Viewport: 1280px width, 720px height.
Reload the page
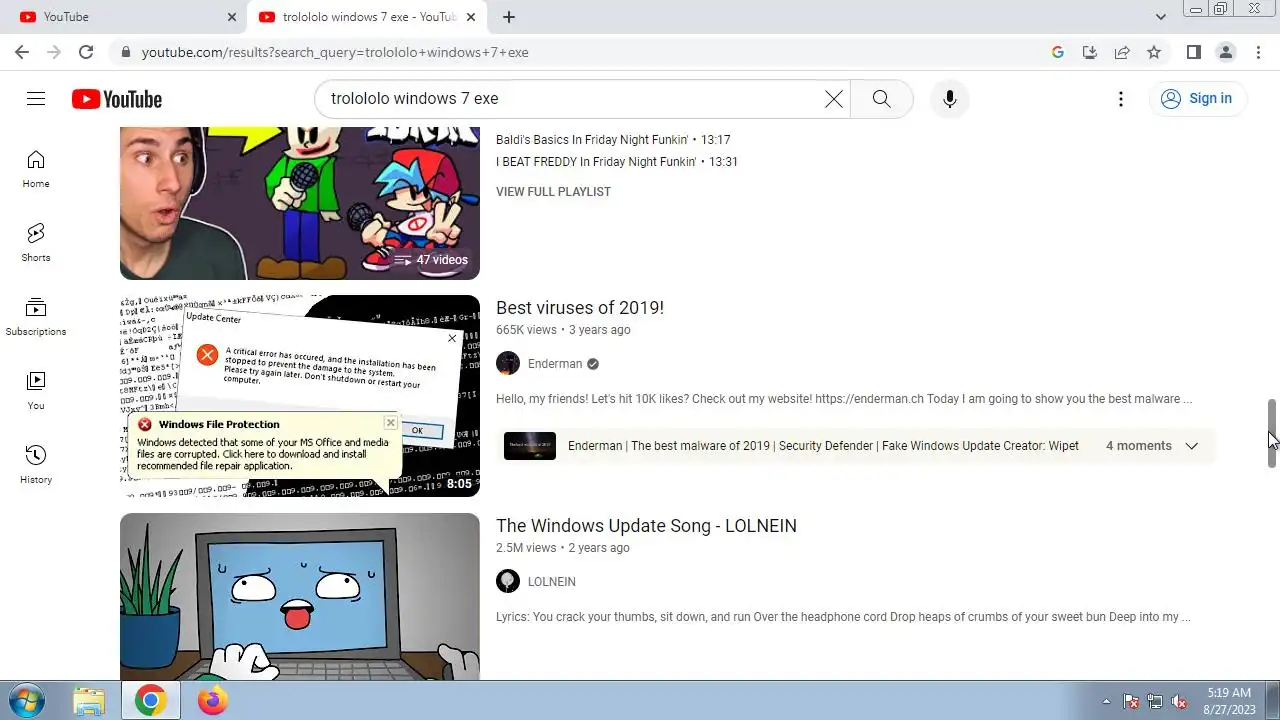tap(86, 52)
